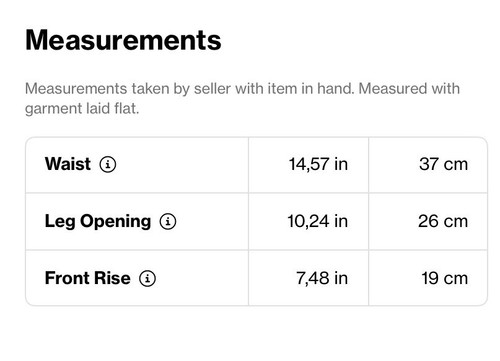Click the 'in' unit in Leg Opening row
The width and height of the screenshot is (500, 361).
pyautogui.click(x=341, y=221)
